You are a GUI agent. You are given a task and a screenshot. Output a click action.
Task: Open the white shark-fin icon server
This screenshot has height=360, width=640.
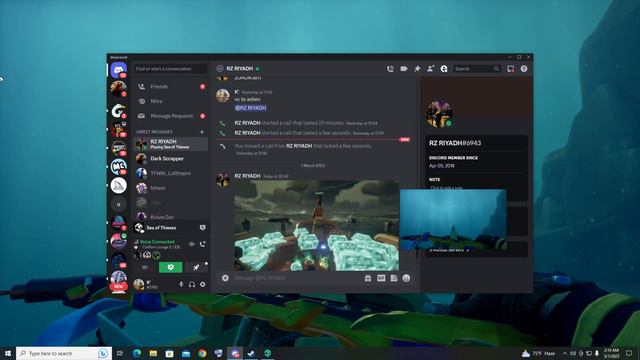(119, 186)
